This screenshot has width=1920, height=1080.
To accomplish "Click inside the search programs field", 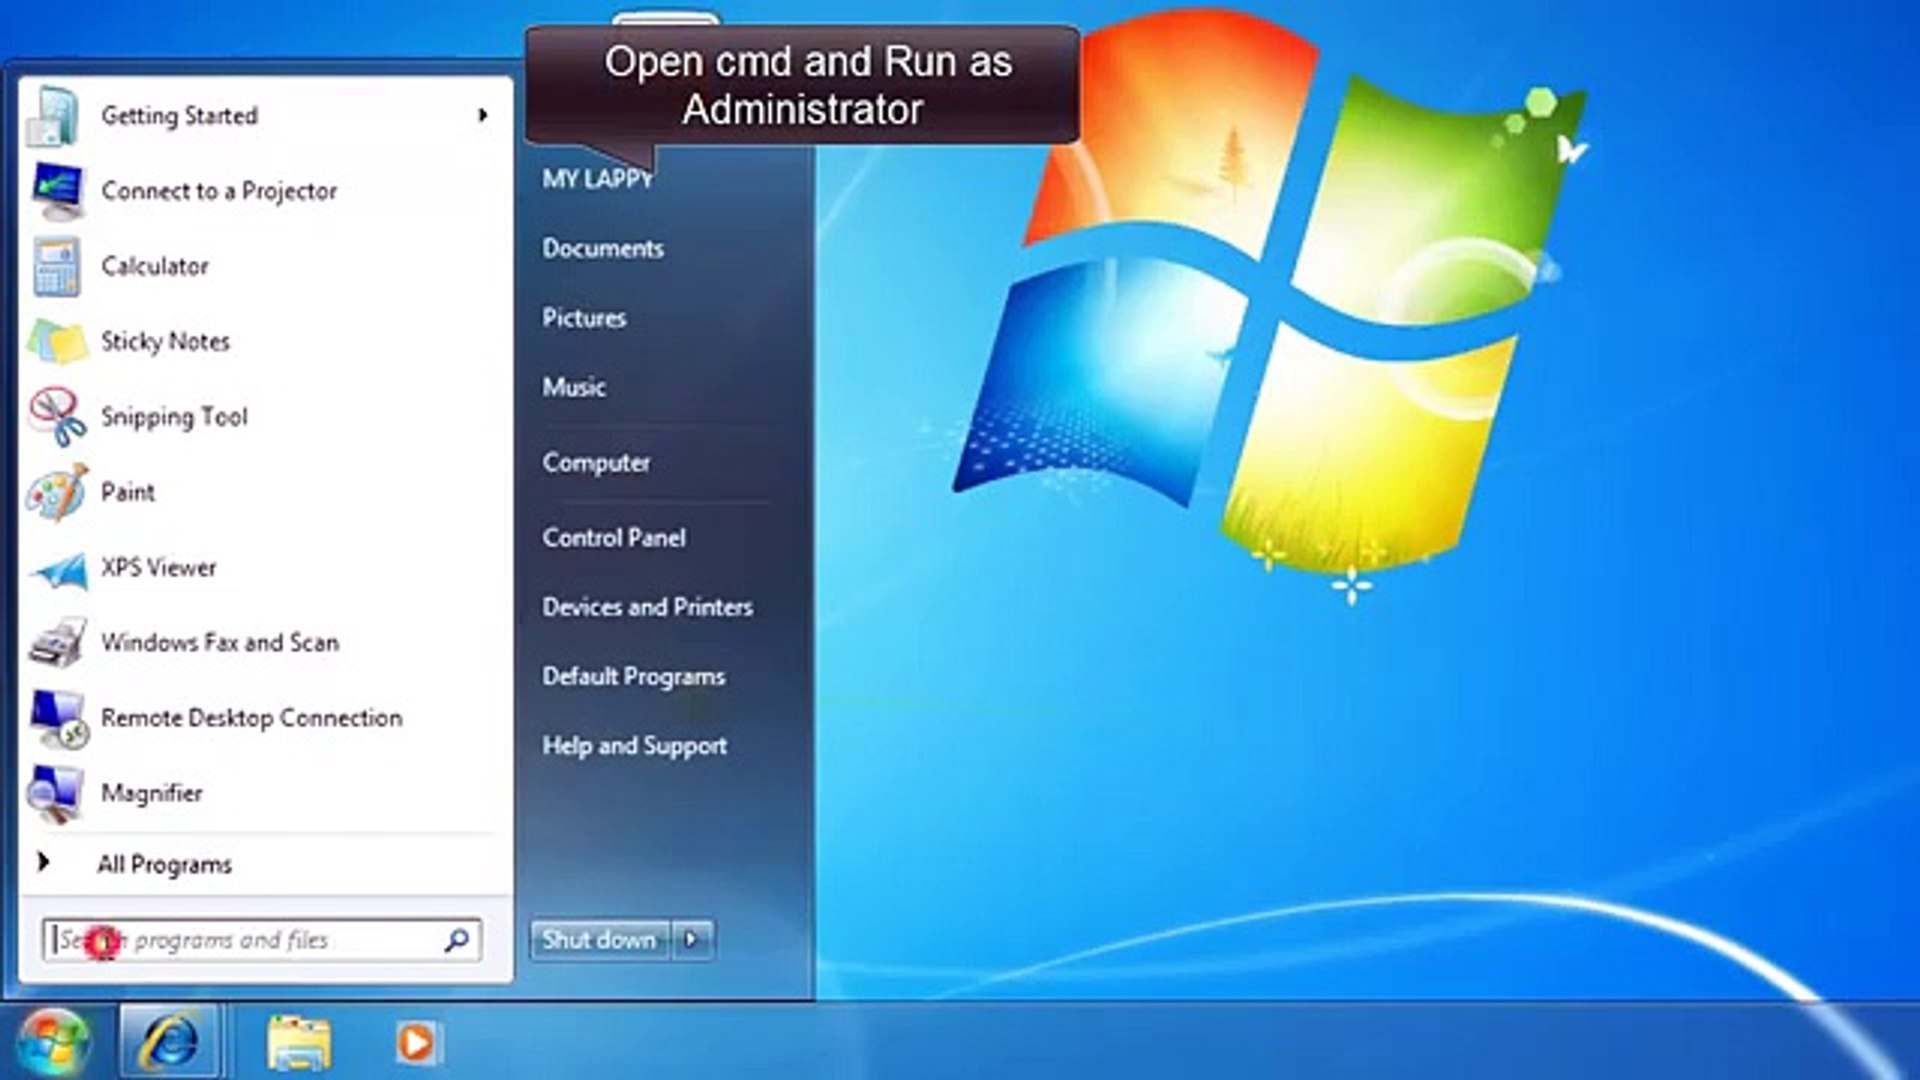I will [250, 939].
